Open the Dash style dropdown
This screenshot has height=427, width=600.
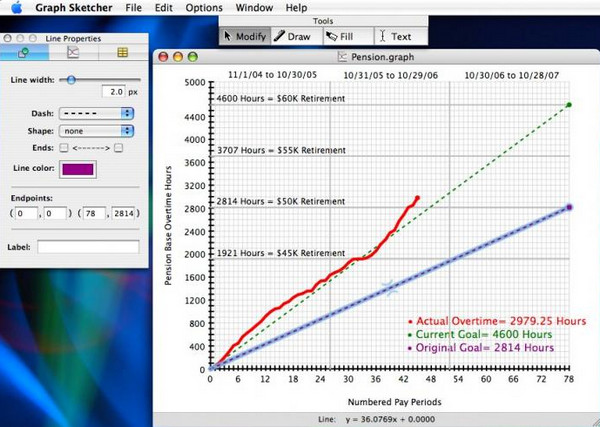tap(96, 113)
